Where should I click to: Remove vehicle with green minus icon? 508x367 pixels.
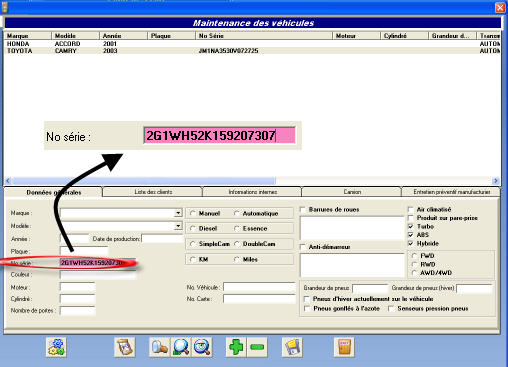(x=257, y=347)
